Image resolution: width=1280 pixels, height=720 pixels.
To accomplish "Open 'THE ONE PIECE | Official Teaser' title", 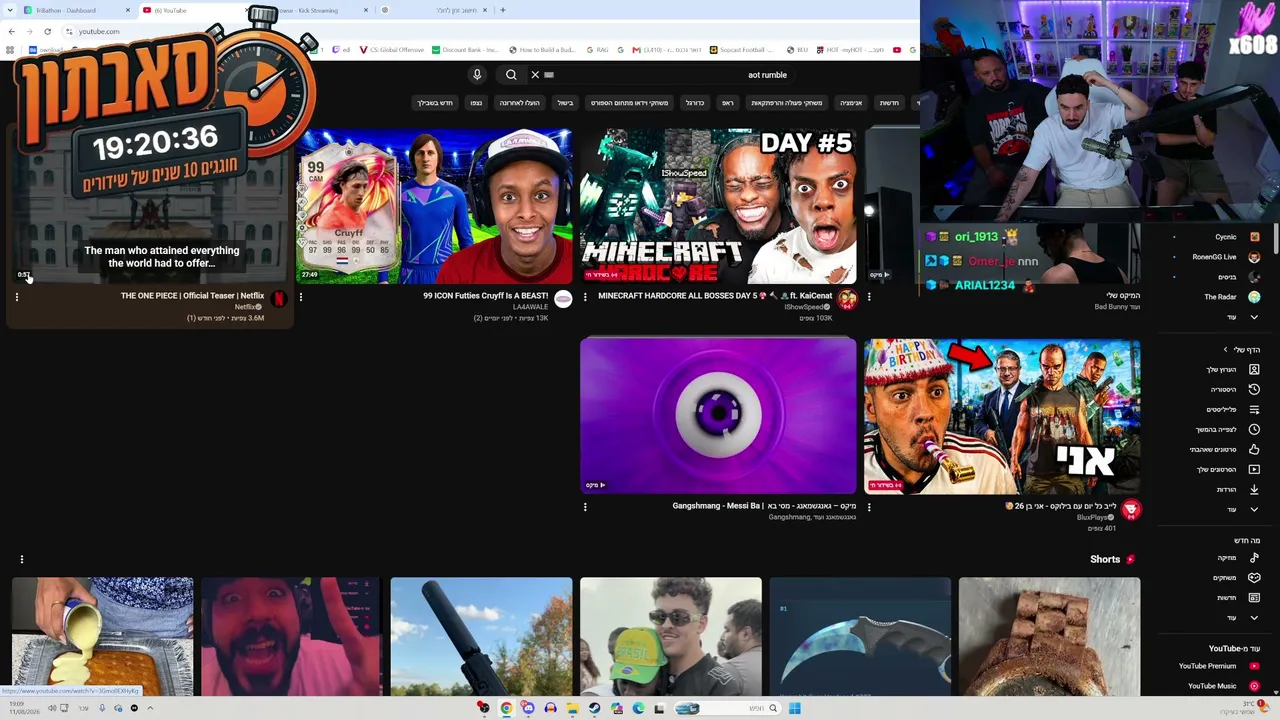I will (x=192, y=296).
